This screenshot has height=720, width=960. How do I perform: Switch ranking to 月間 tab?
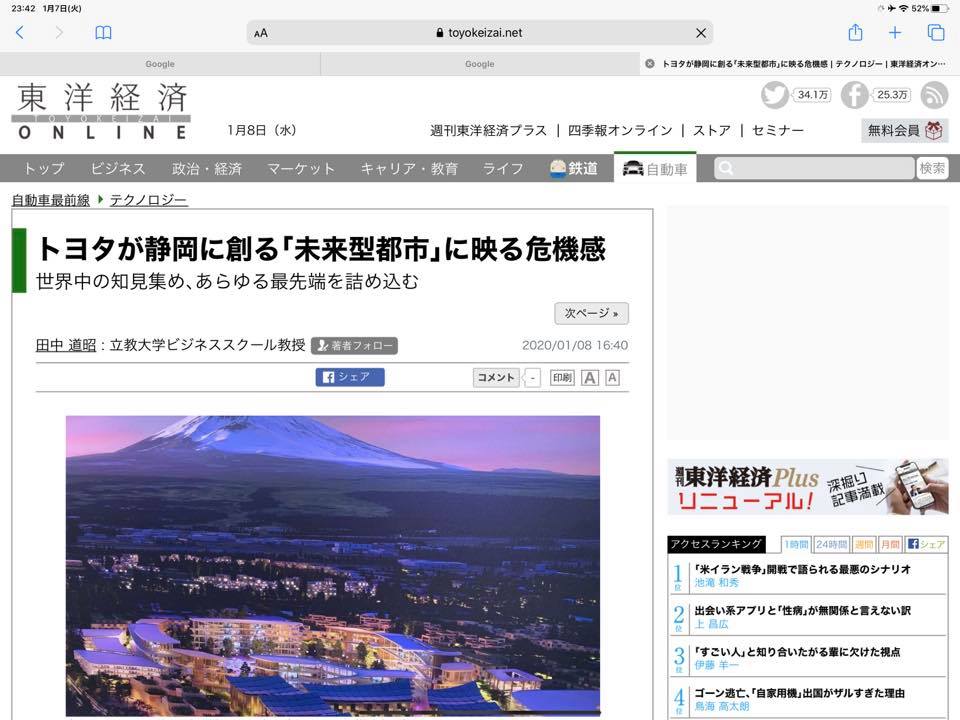coord(890,544)
